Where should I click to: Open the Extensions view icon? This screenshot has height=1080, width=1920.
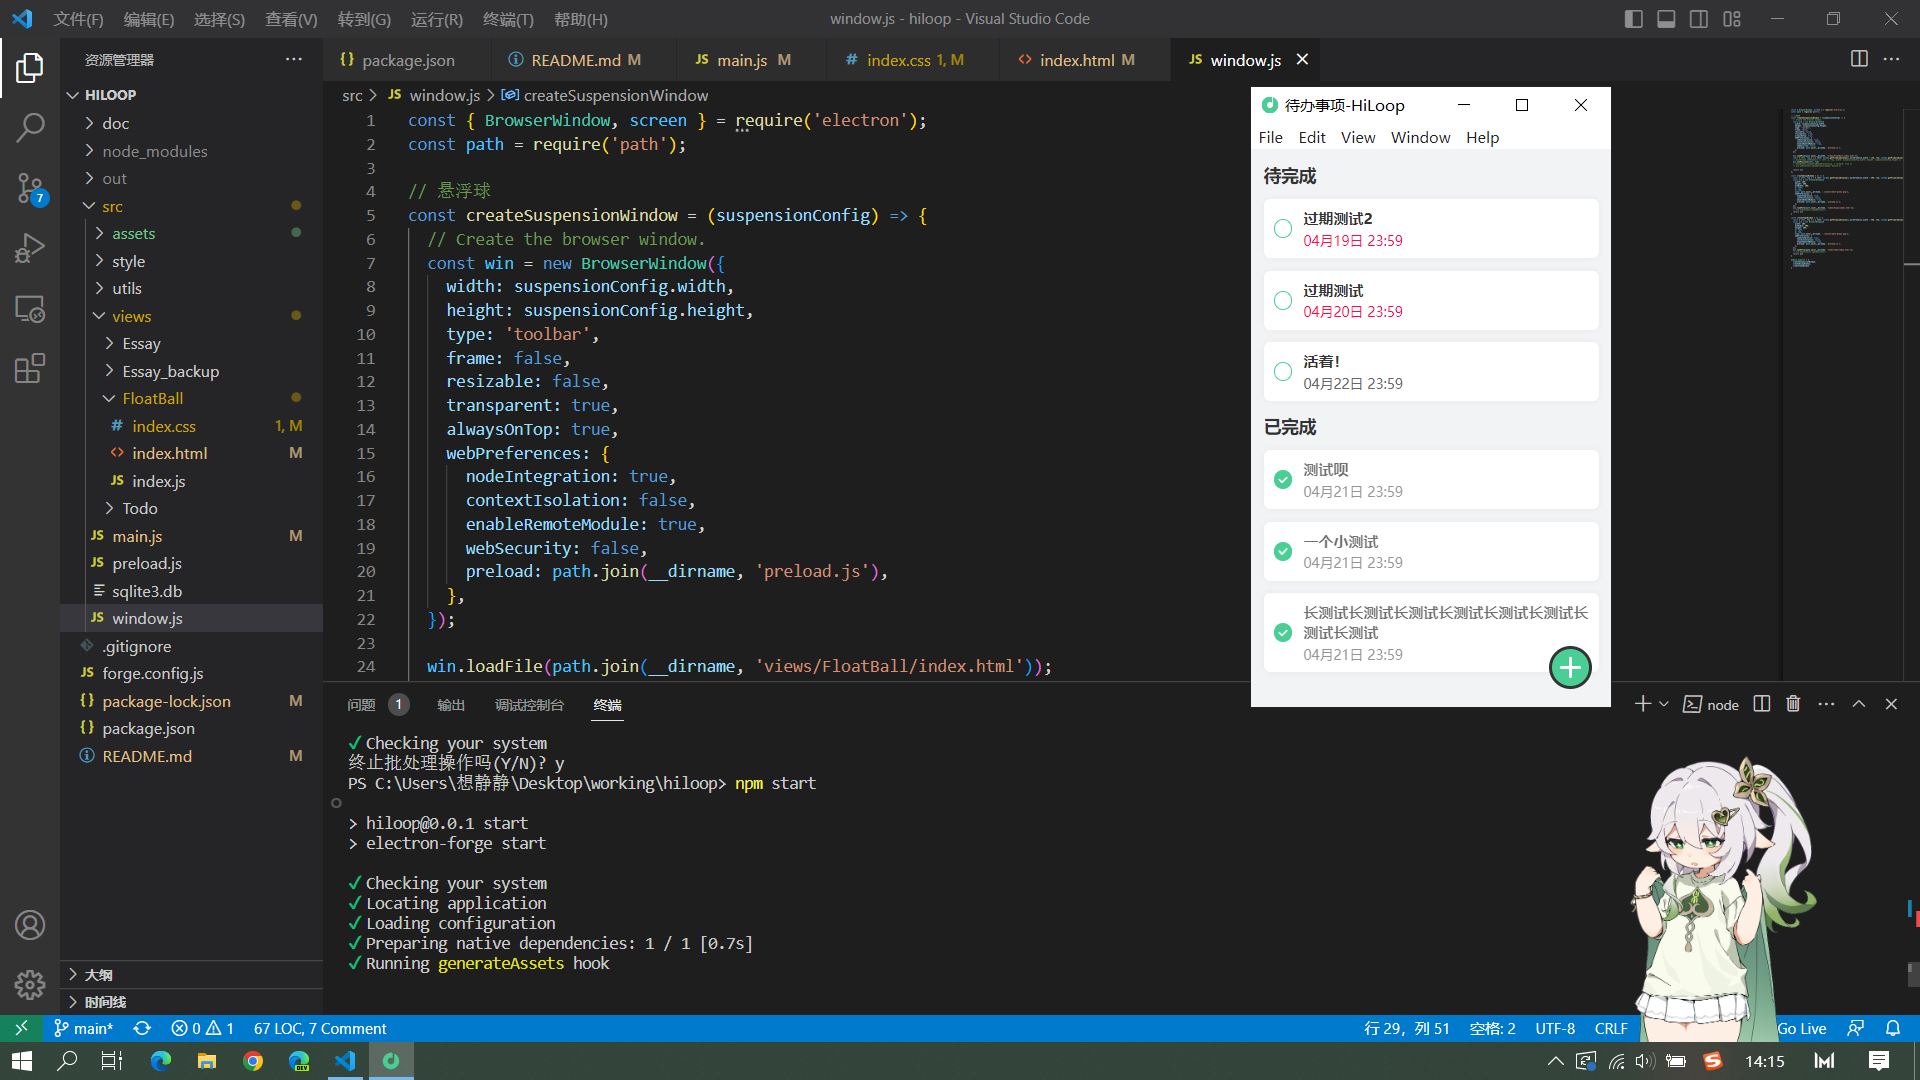pyautogui.click(x=30, y=368)
